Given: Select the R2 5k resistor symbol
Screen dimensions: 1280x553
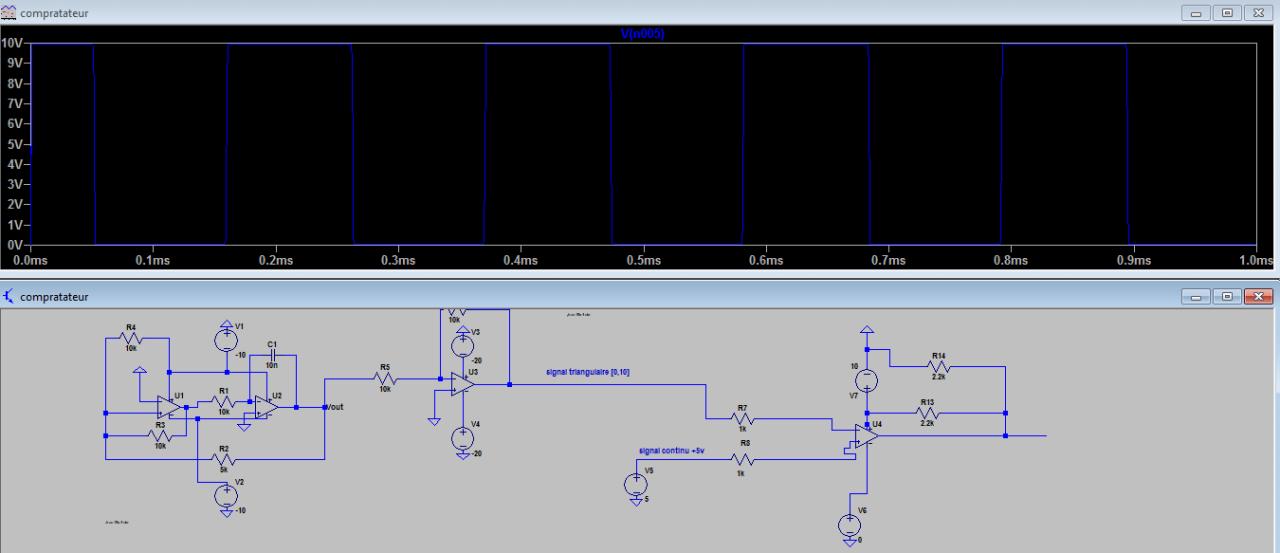Looking at the screenshot, I should [x=224, y=459].
